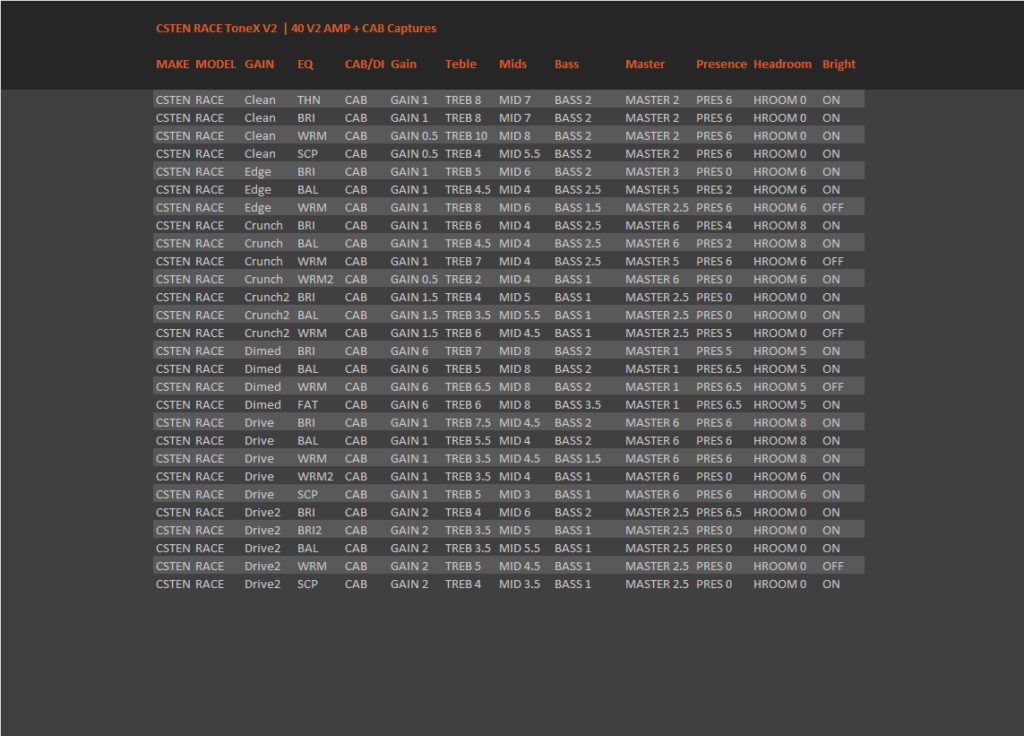Image resolution: width=1024 pixels, height=736 pixels.
Task: Click GAIN 0.5 in the Clean WRM row
Action: [414, 136]
